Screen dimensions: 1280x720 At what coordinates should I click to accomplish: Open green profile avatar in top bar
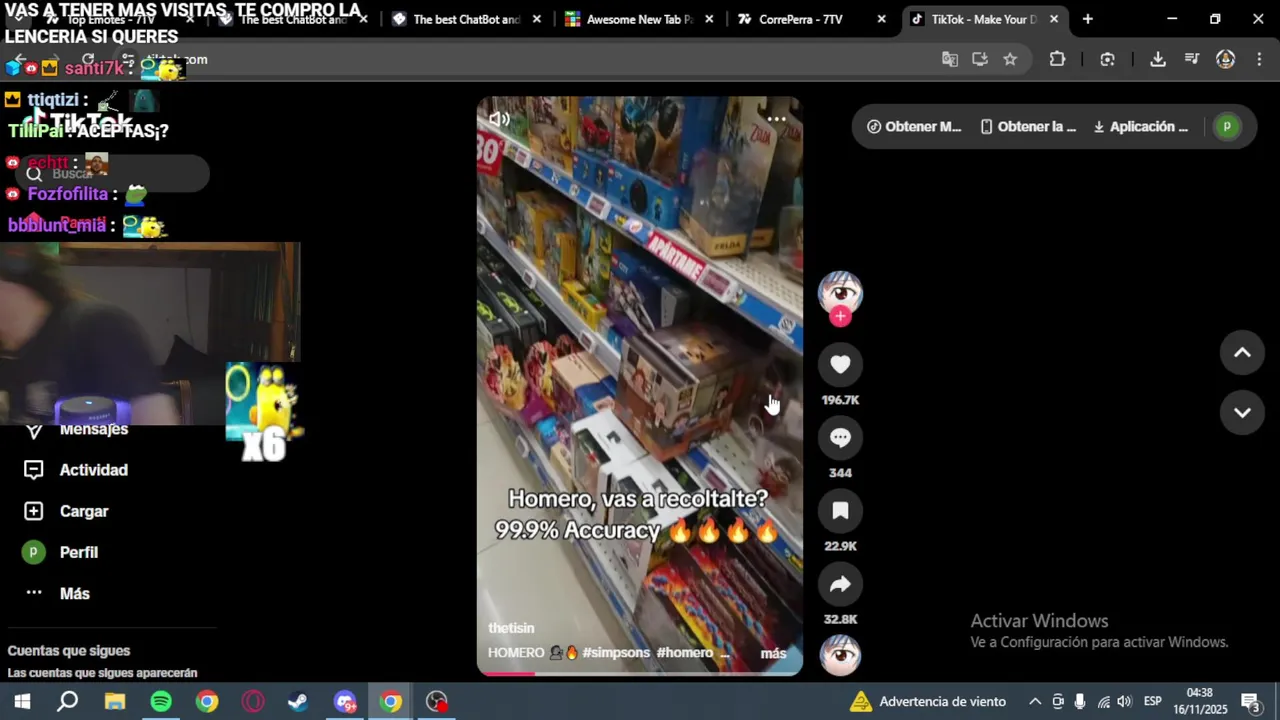(x=1227, y=127)
